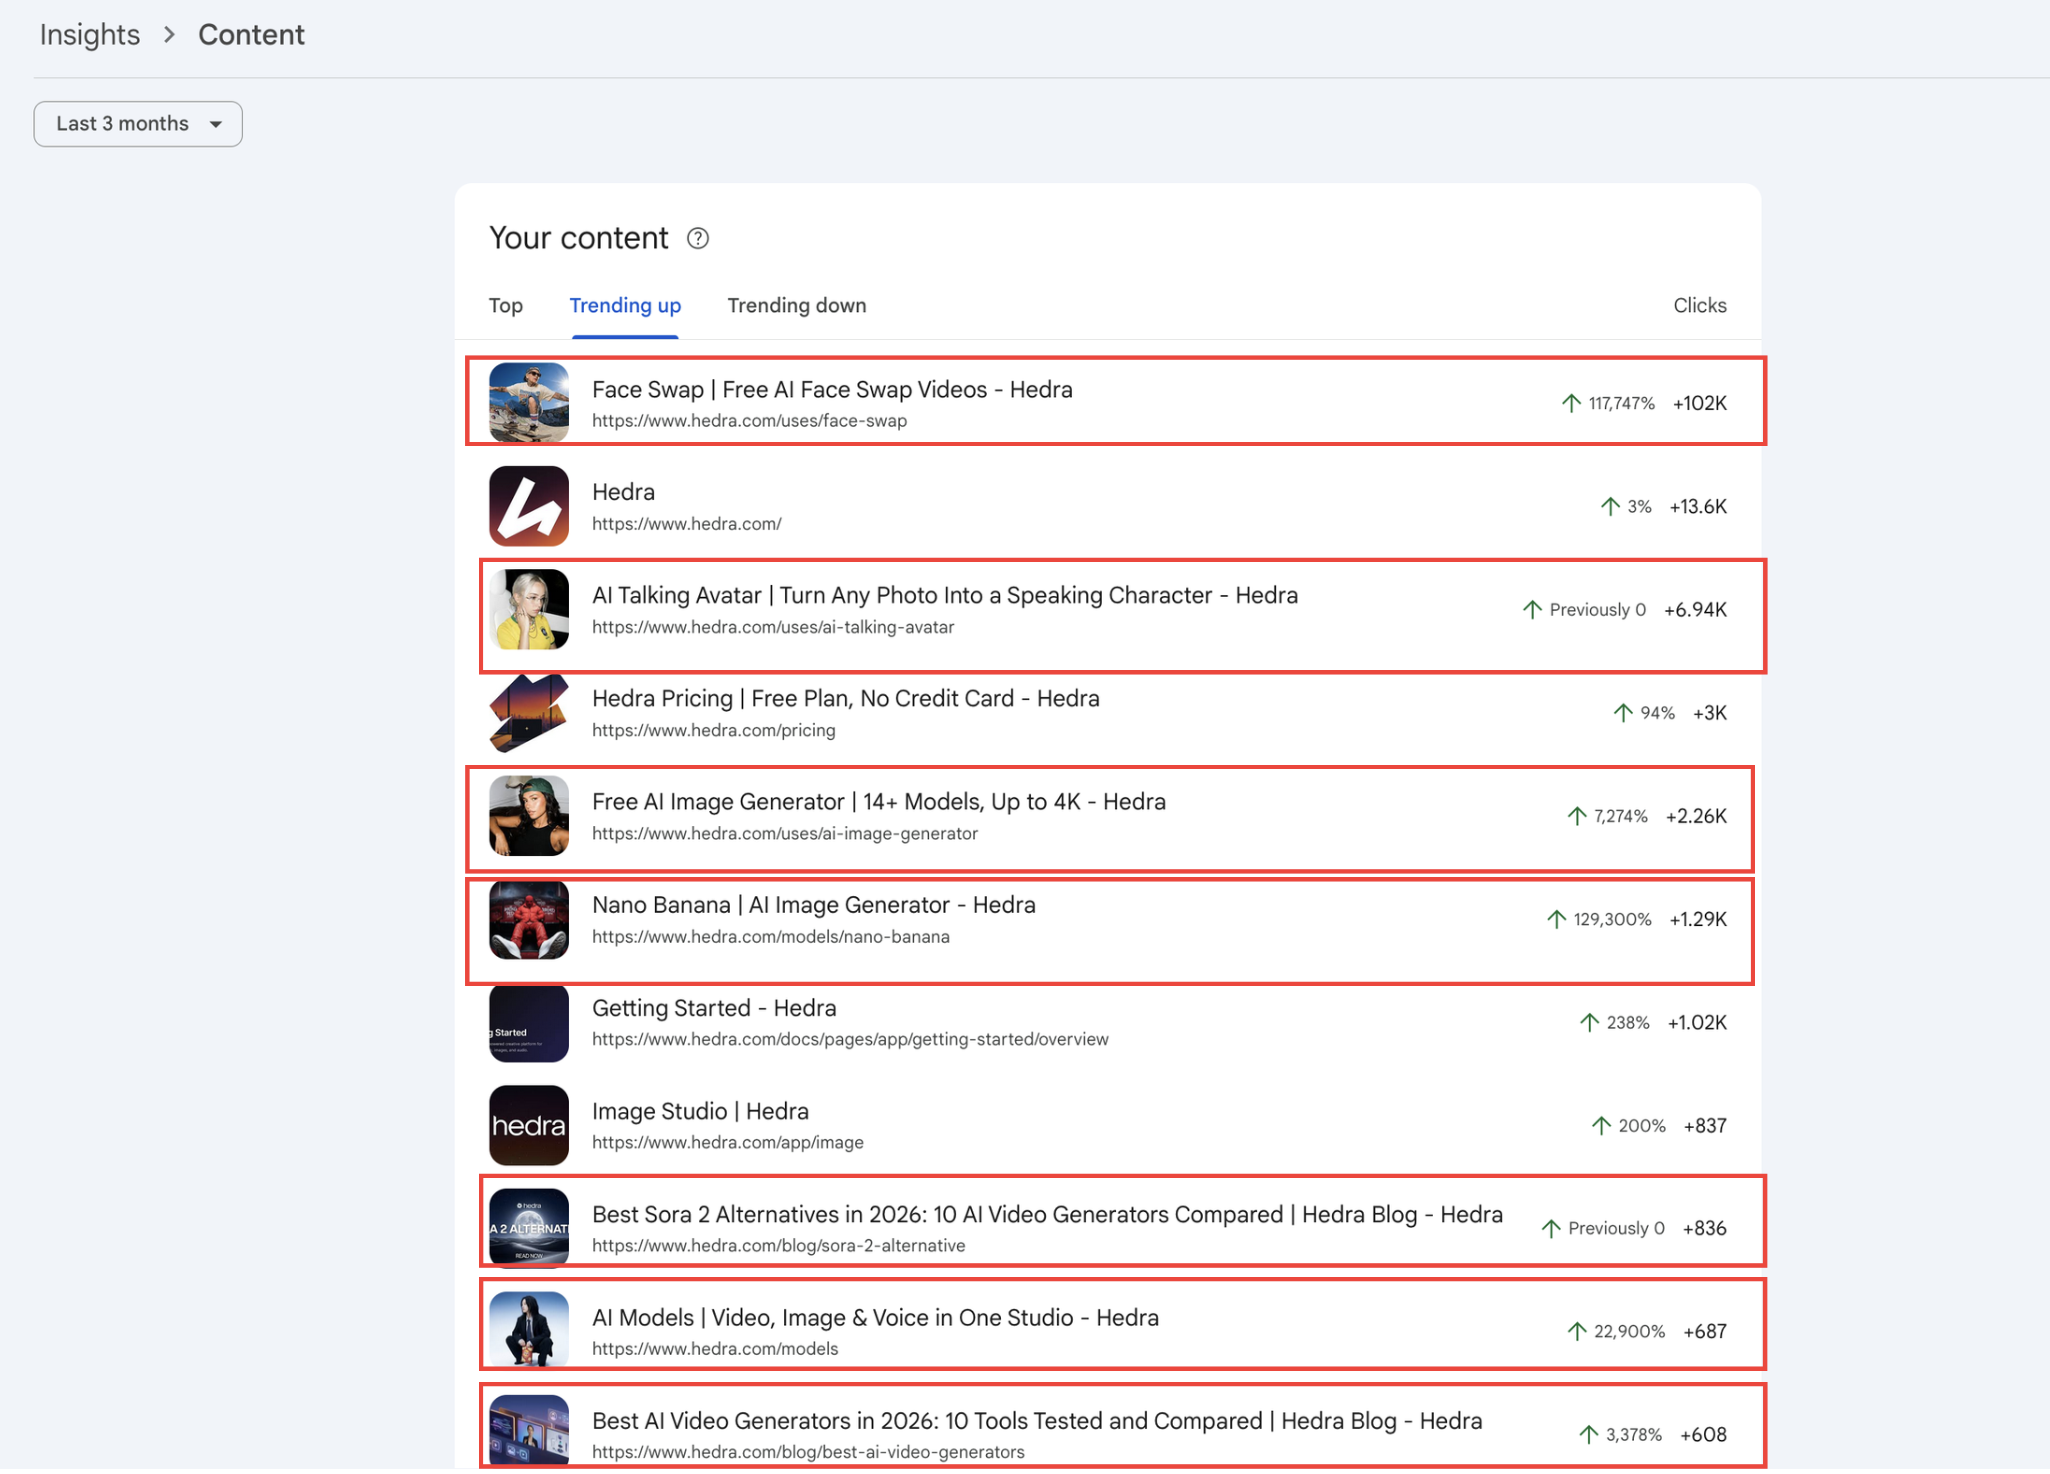Click the +837 clicks value
2050x1474 pixels.
[x=1705, y=1126]
